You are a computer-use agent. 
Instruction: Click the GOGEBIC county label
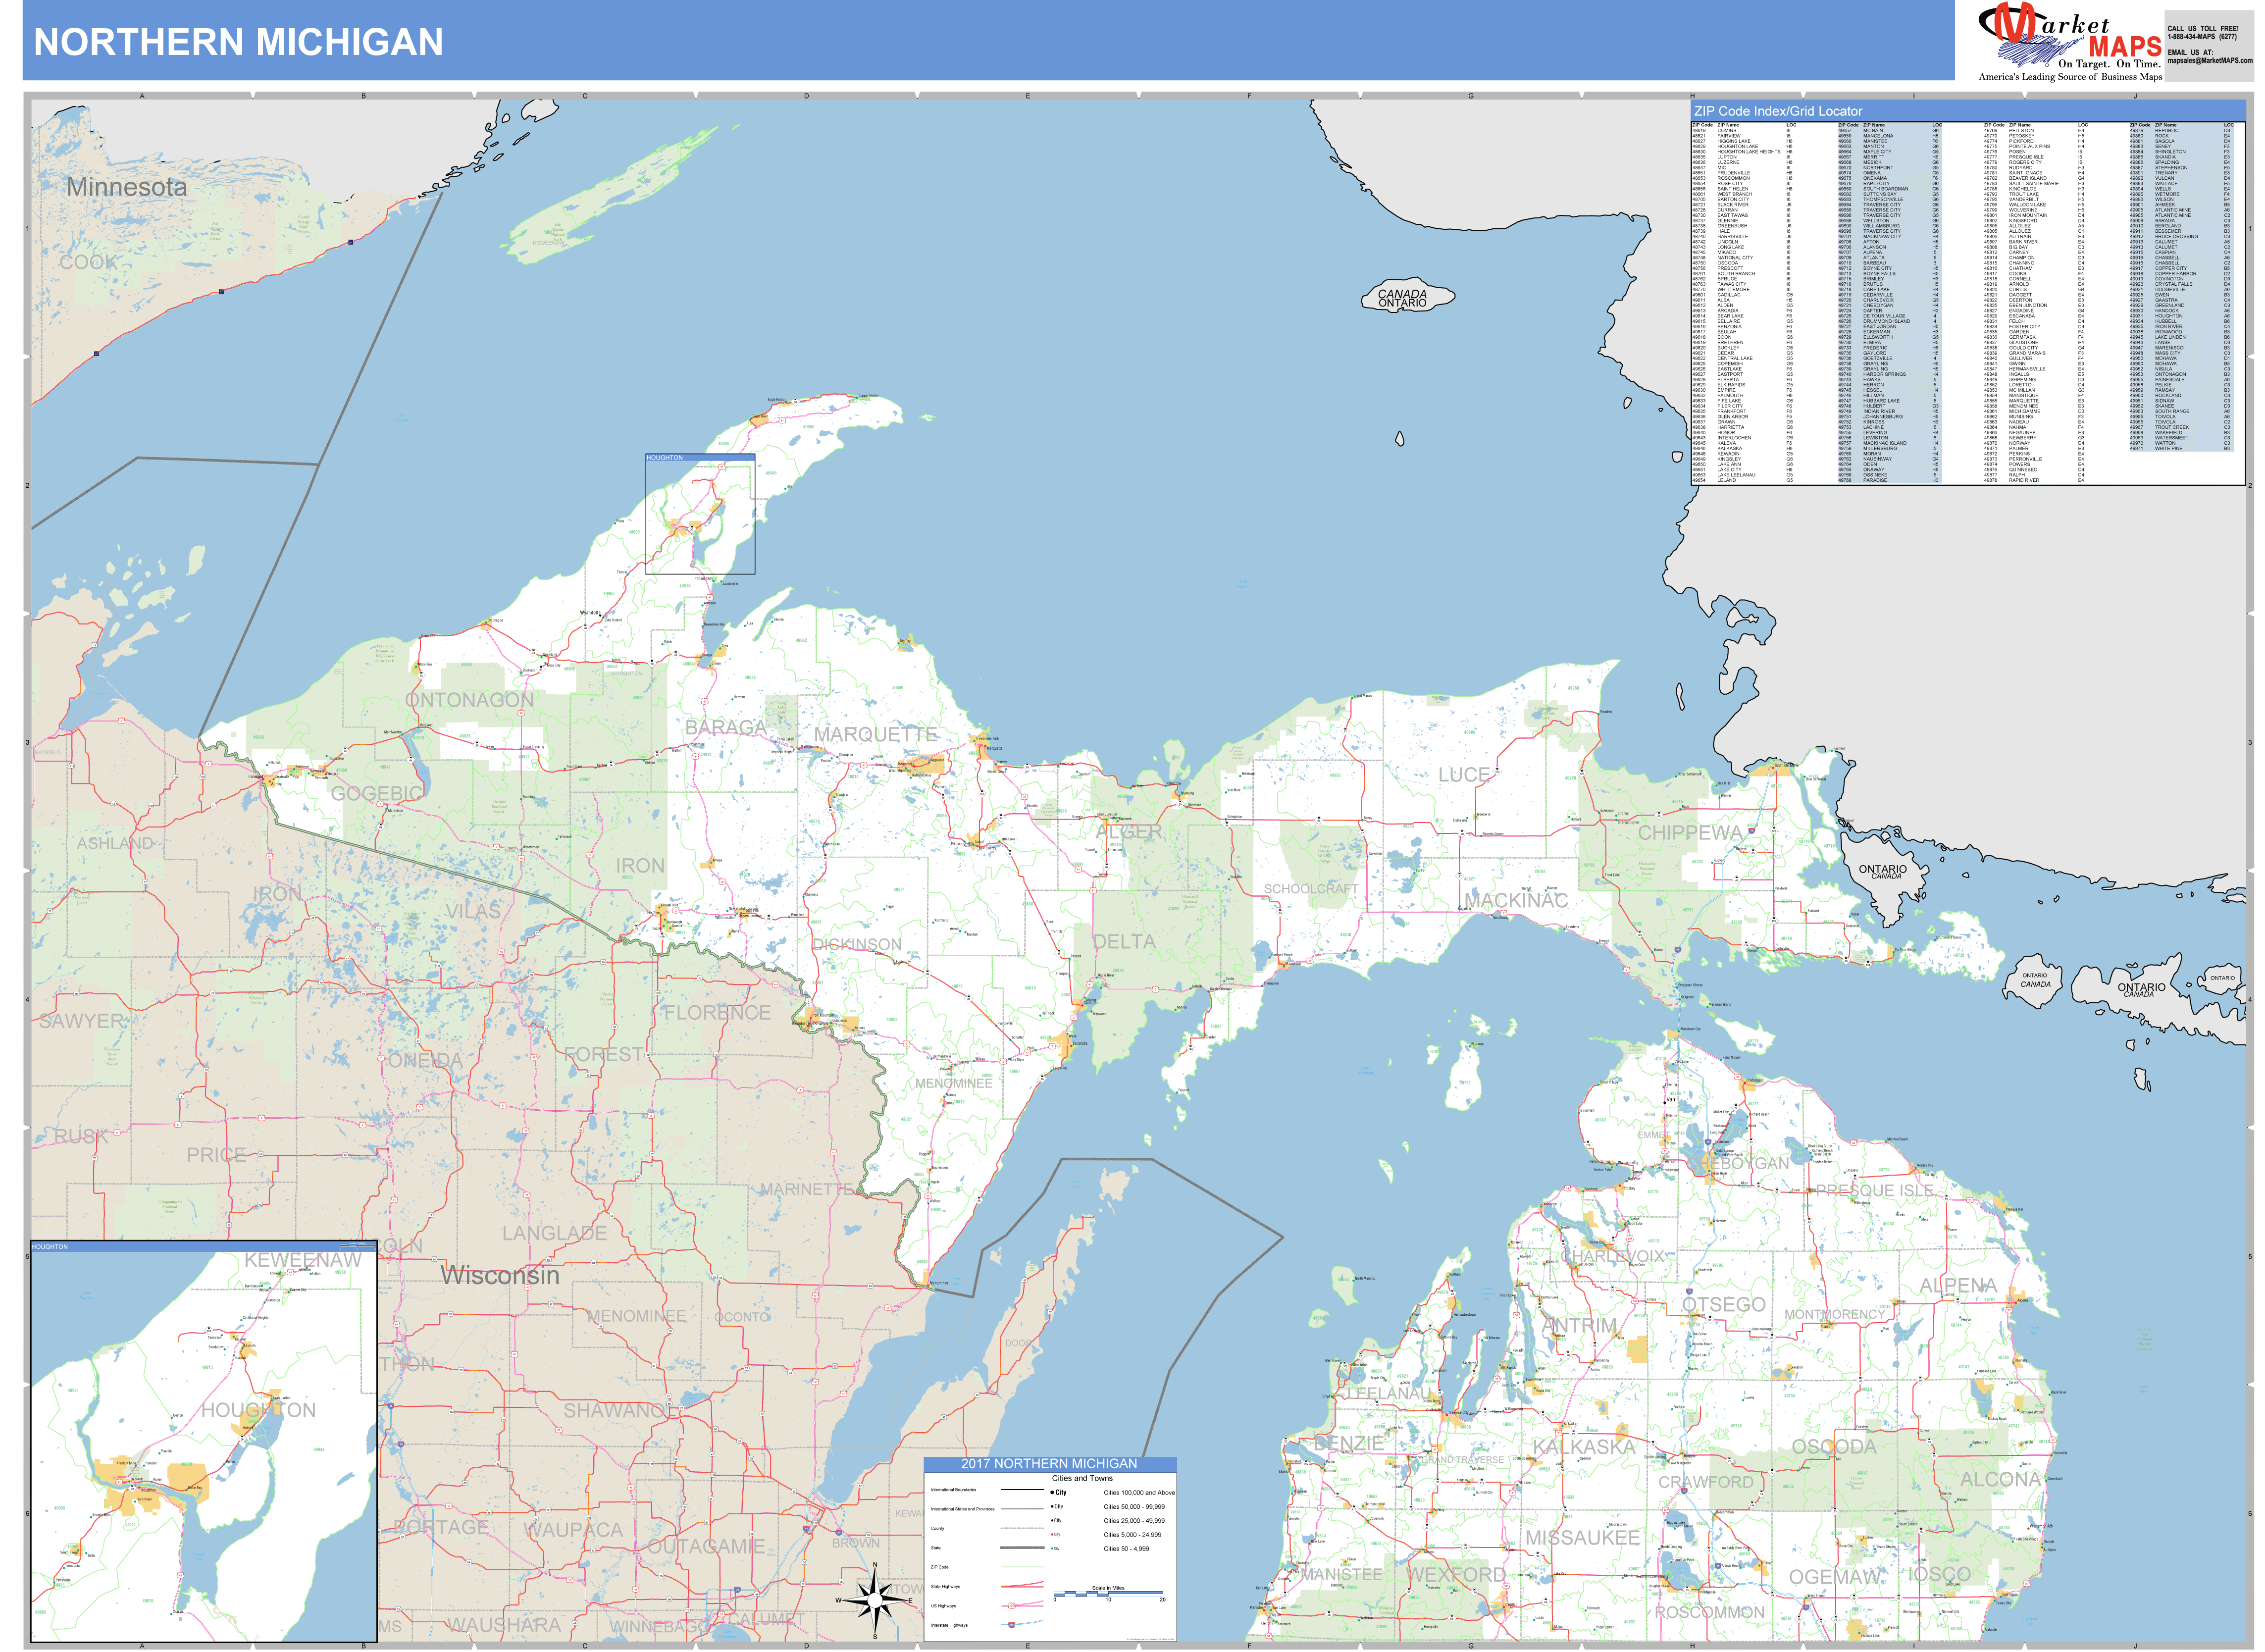click(377, 794)
